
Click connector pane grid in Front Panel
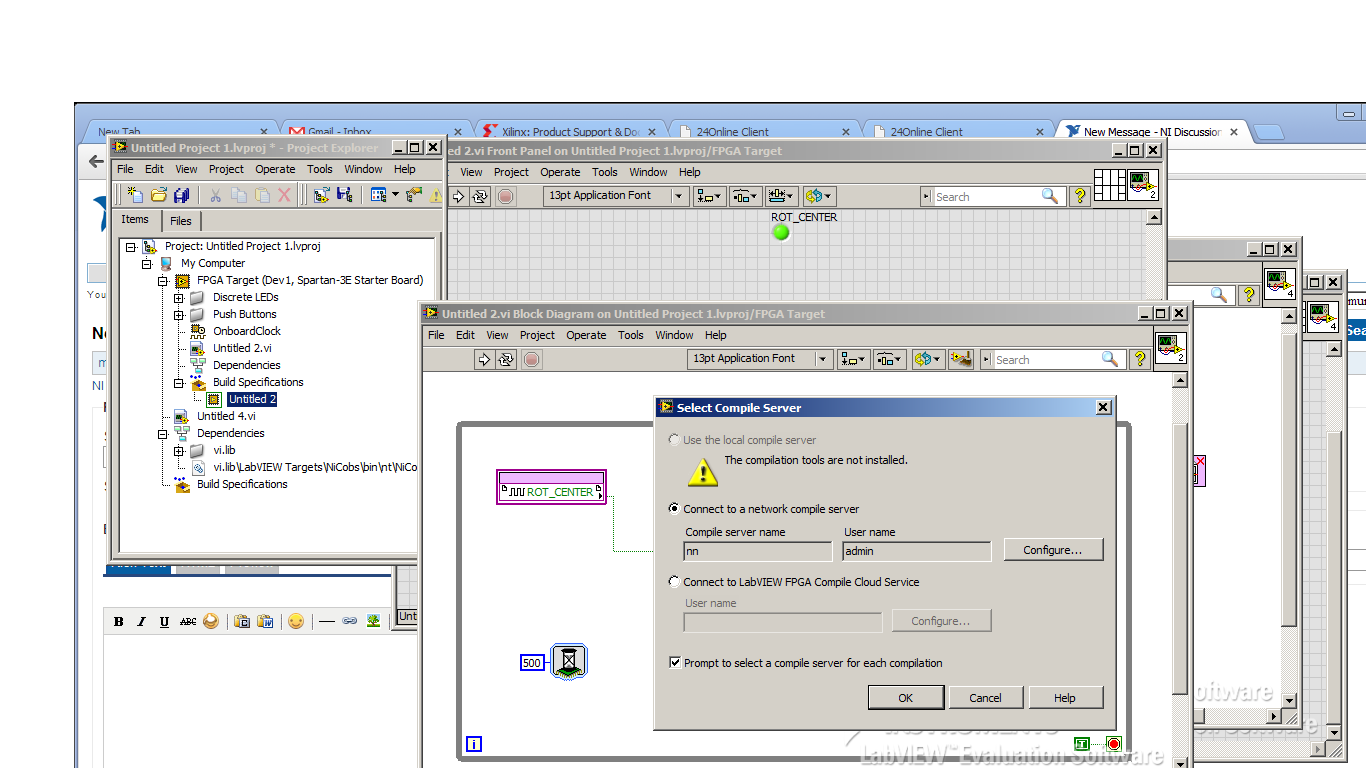[x=1110, y=185]
